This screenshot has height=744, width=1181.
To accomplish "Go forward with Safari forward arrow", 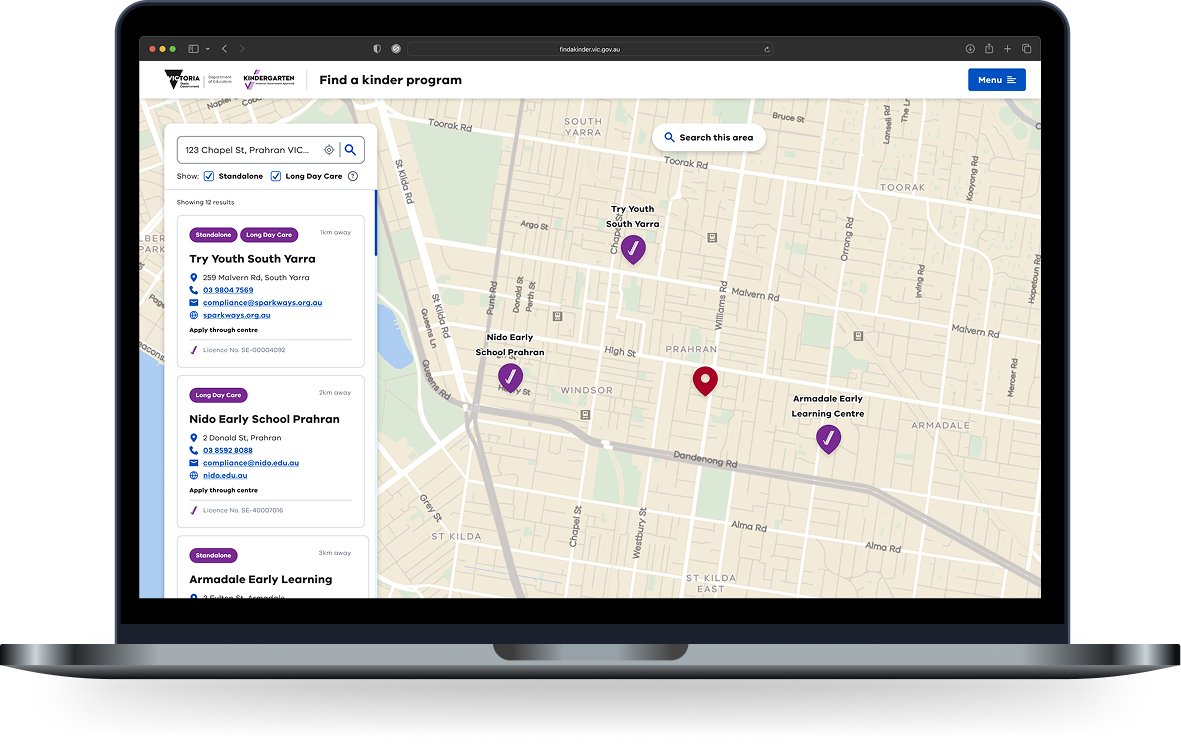I will click(x=242, y=49).
